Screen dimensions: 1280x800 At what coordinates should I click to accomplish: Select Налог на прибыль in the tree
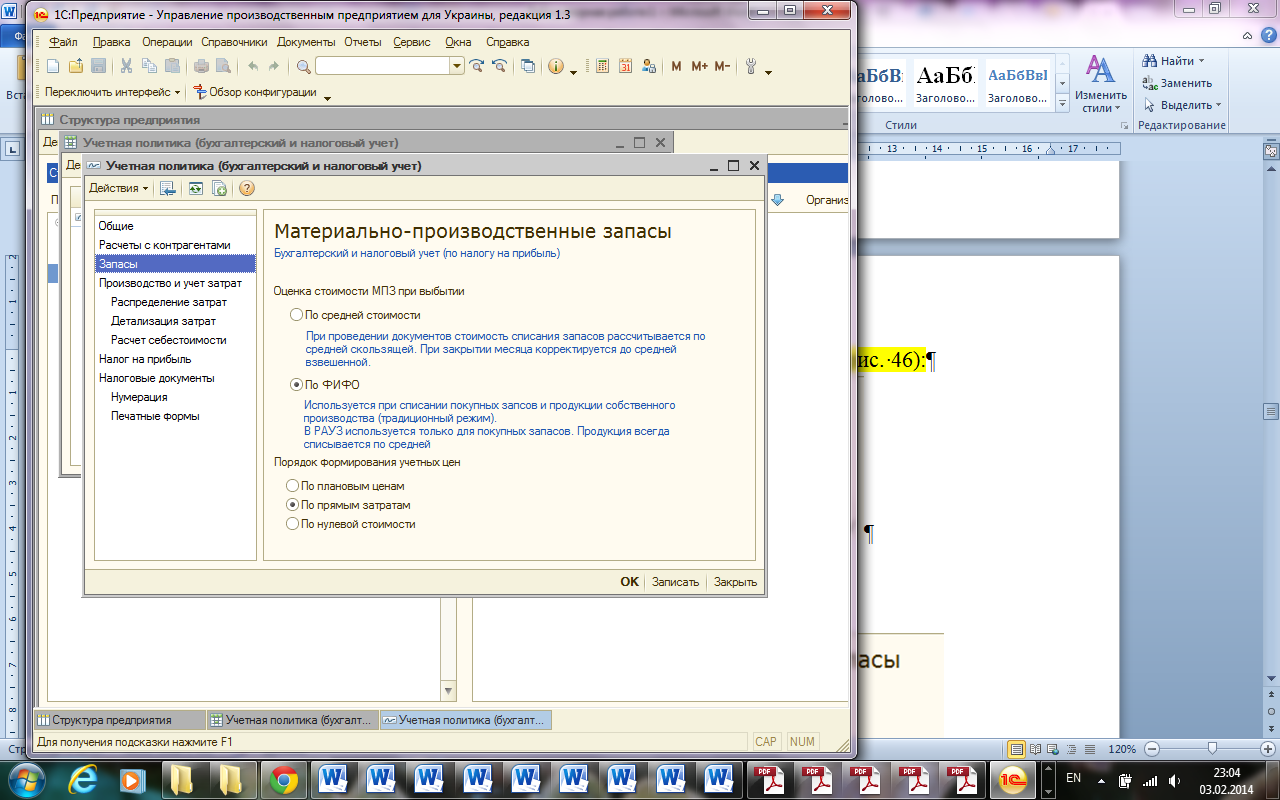[x=145, y=359]
